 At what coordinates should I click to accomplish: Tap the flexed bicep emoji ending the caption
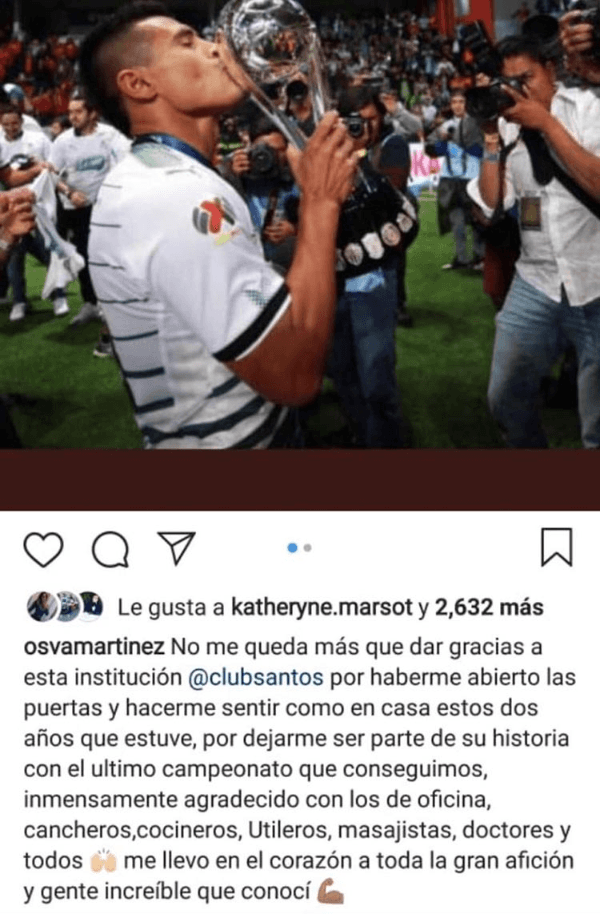(331, 892)
